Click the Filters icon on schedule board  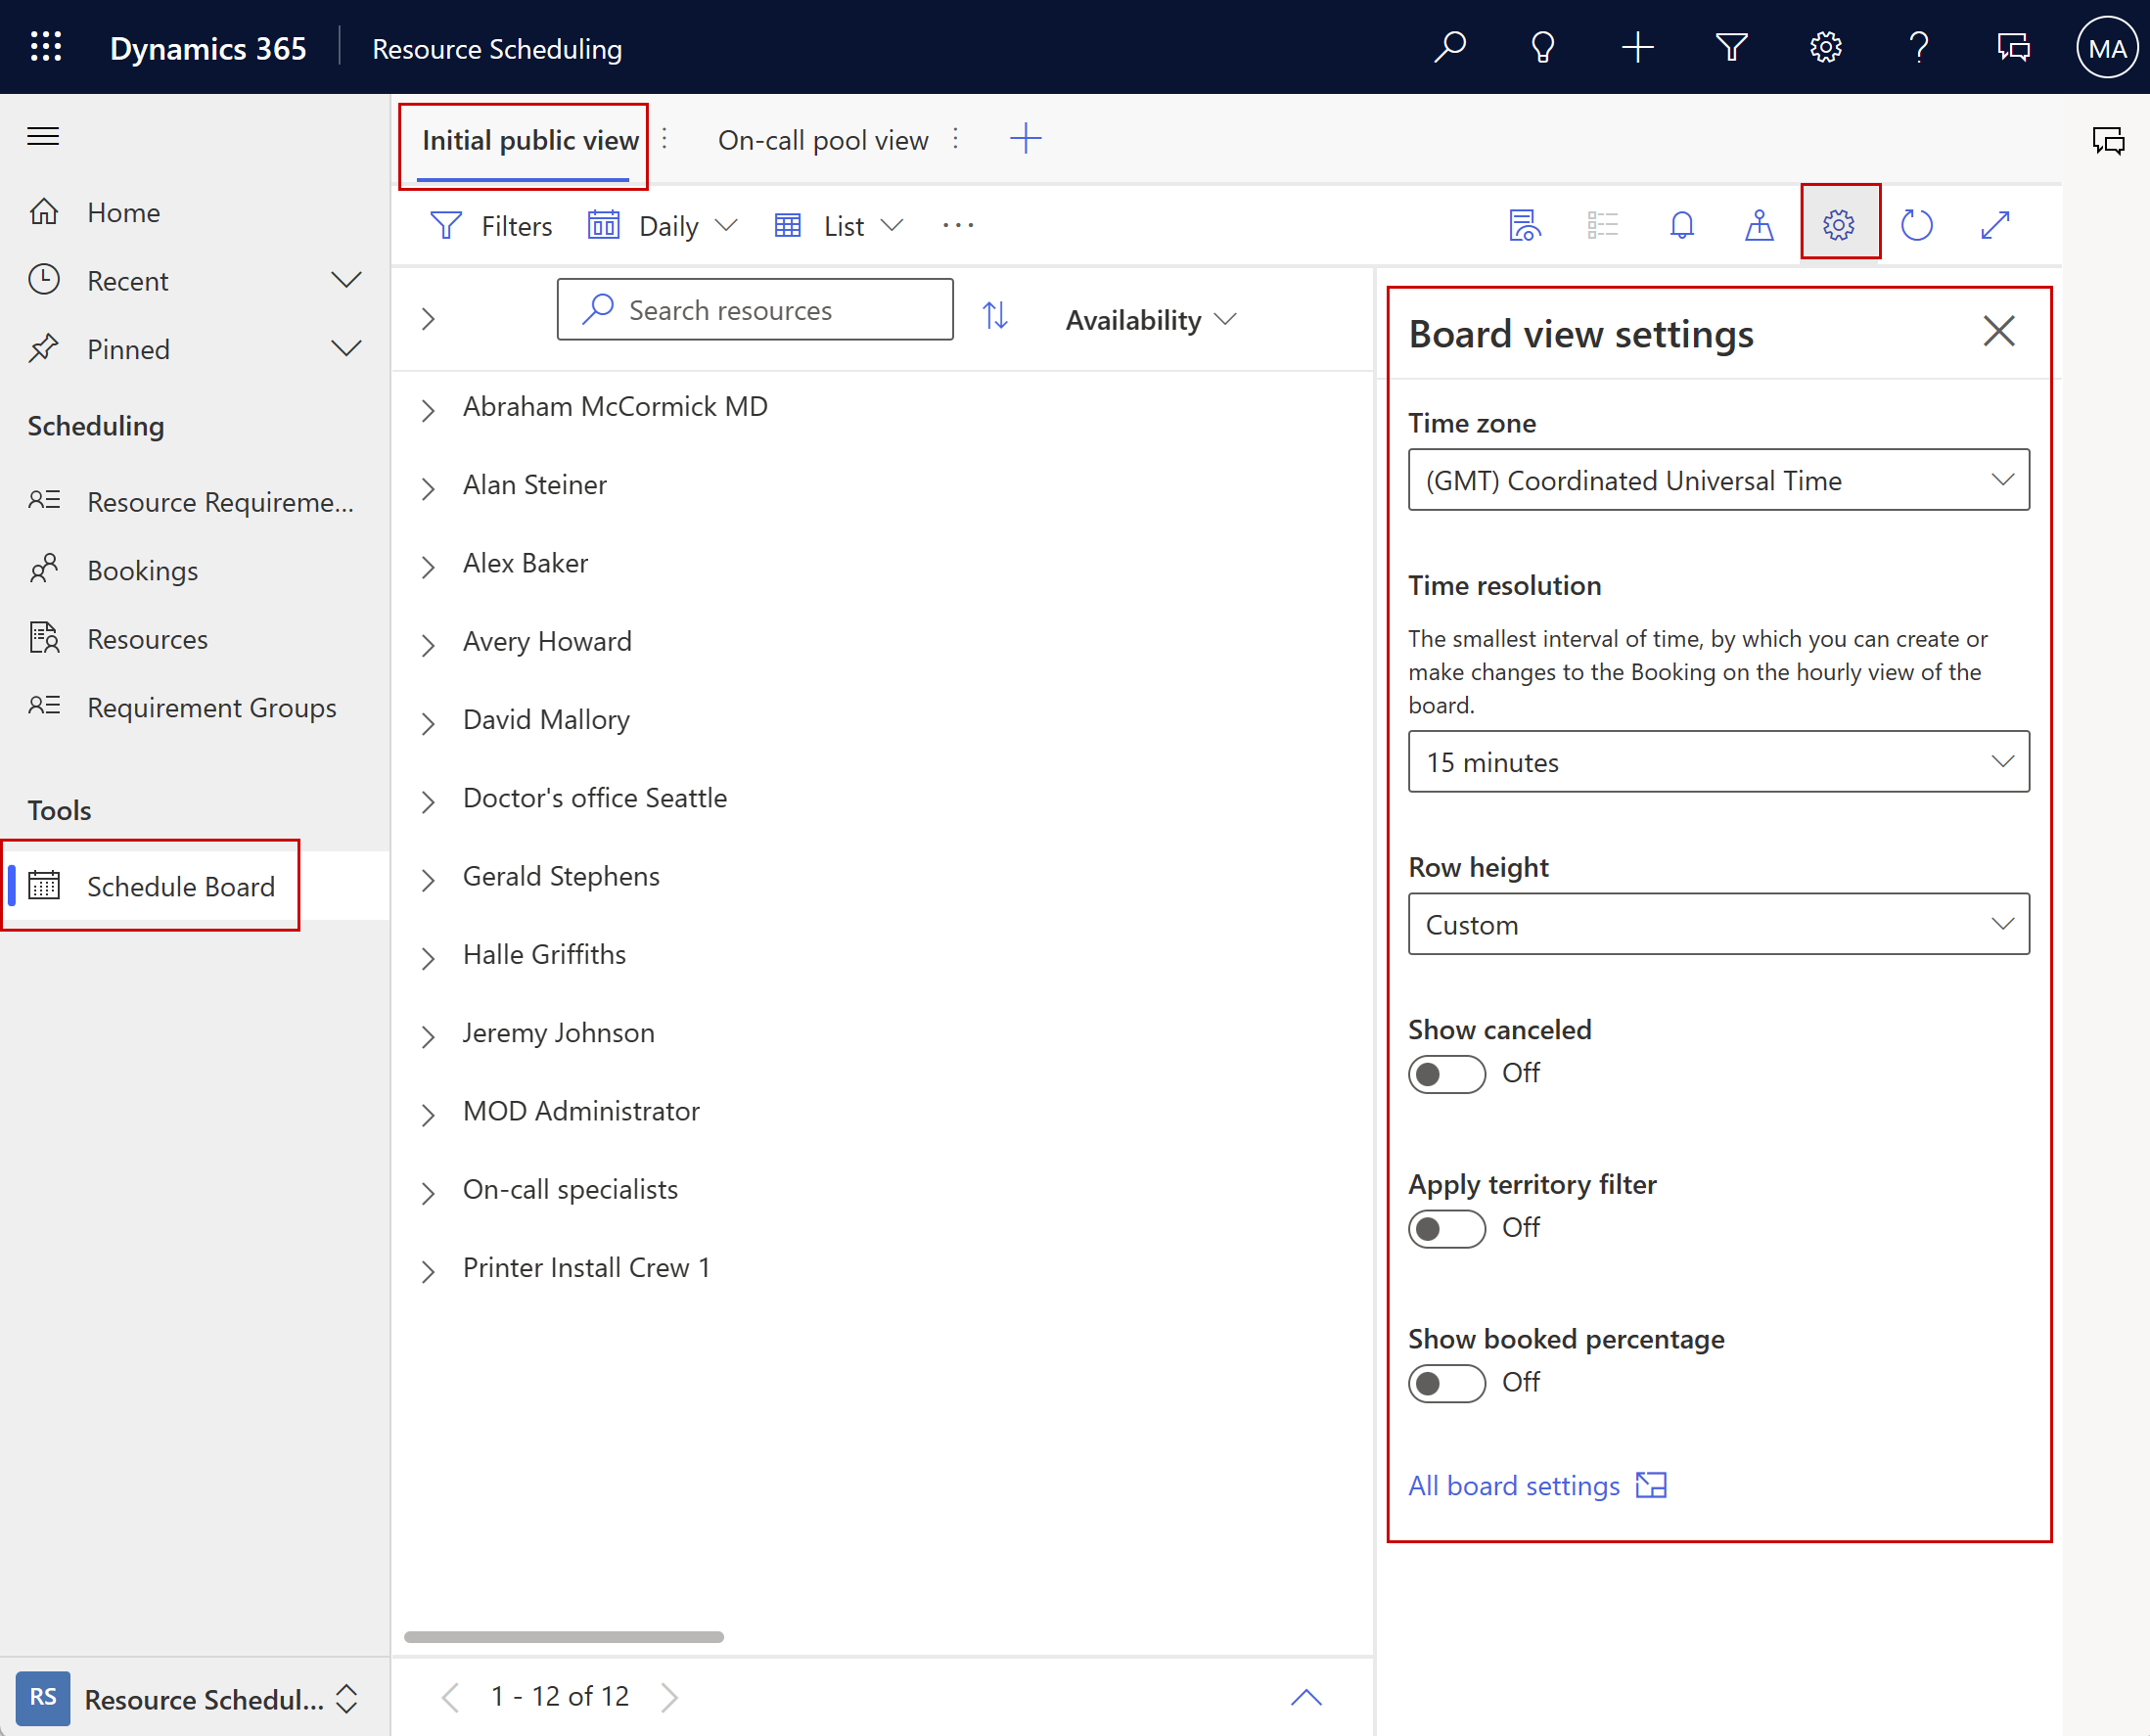click(448, 225)
